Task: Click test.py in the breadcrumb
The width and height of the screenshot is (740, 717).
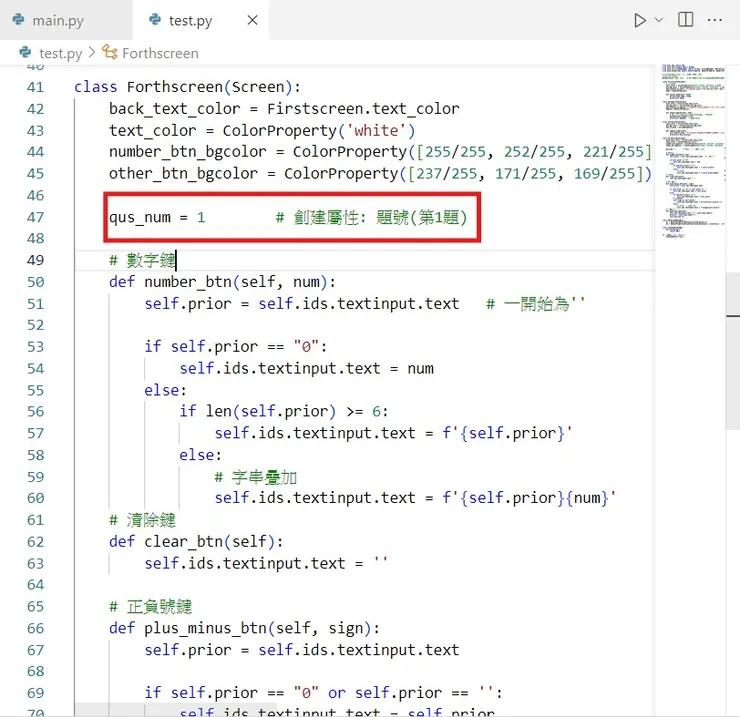Action: coord(60,53)
